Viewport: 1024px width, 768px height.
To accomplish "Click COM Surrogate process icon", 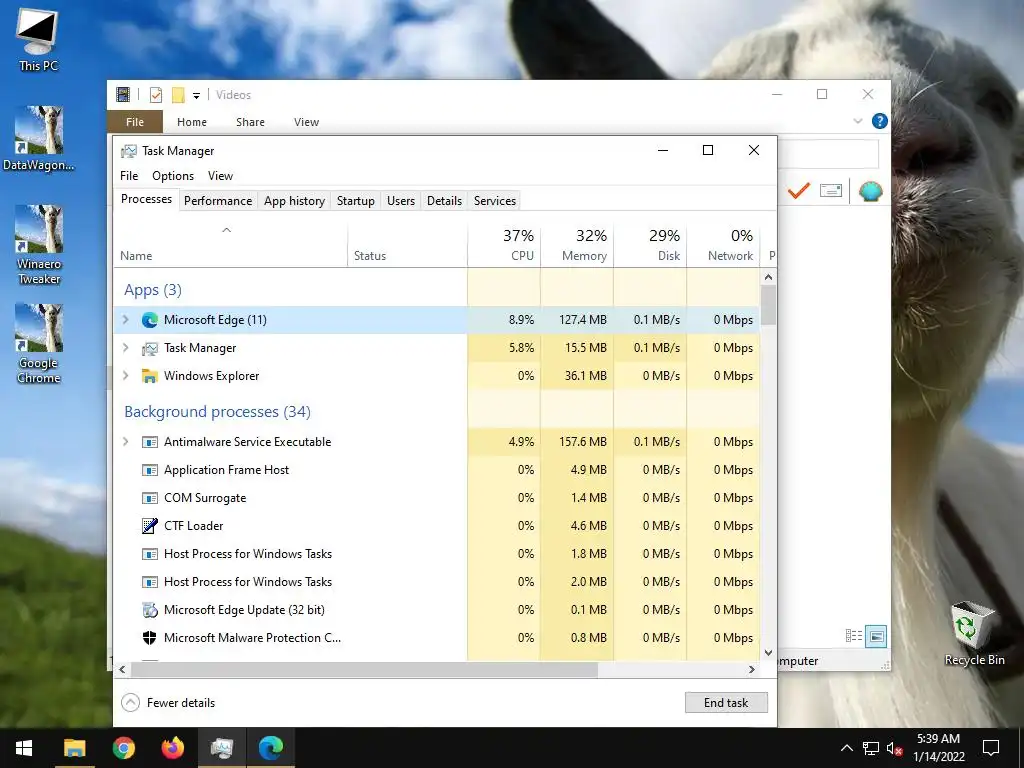I will point(150,498).
